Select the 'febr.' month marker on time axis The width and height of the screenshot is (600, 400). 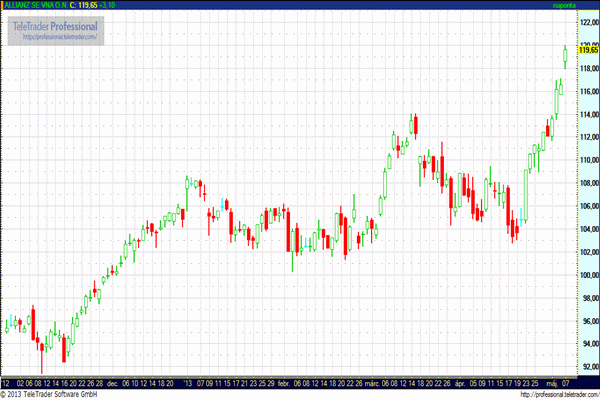click(x=283, y=382)
